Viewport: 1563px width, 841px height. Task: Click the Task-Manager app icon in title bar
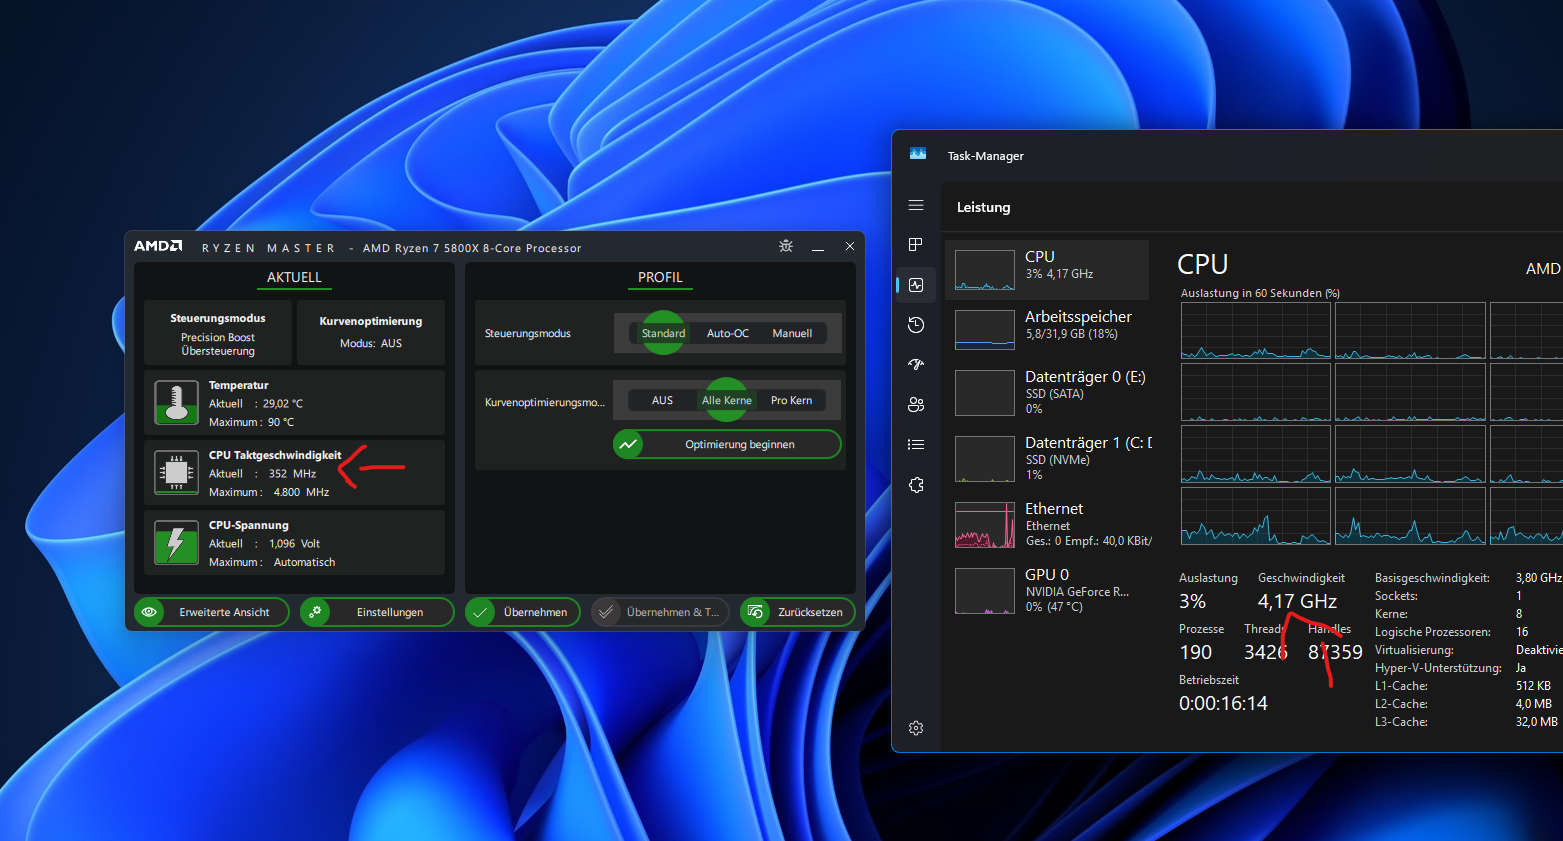point(918,155)
